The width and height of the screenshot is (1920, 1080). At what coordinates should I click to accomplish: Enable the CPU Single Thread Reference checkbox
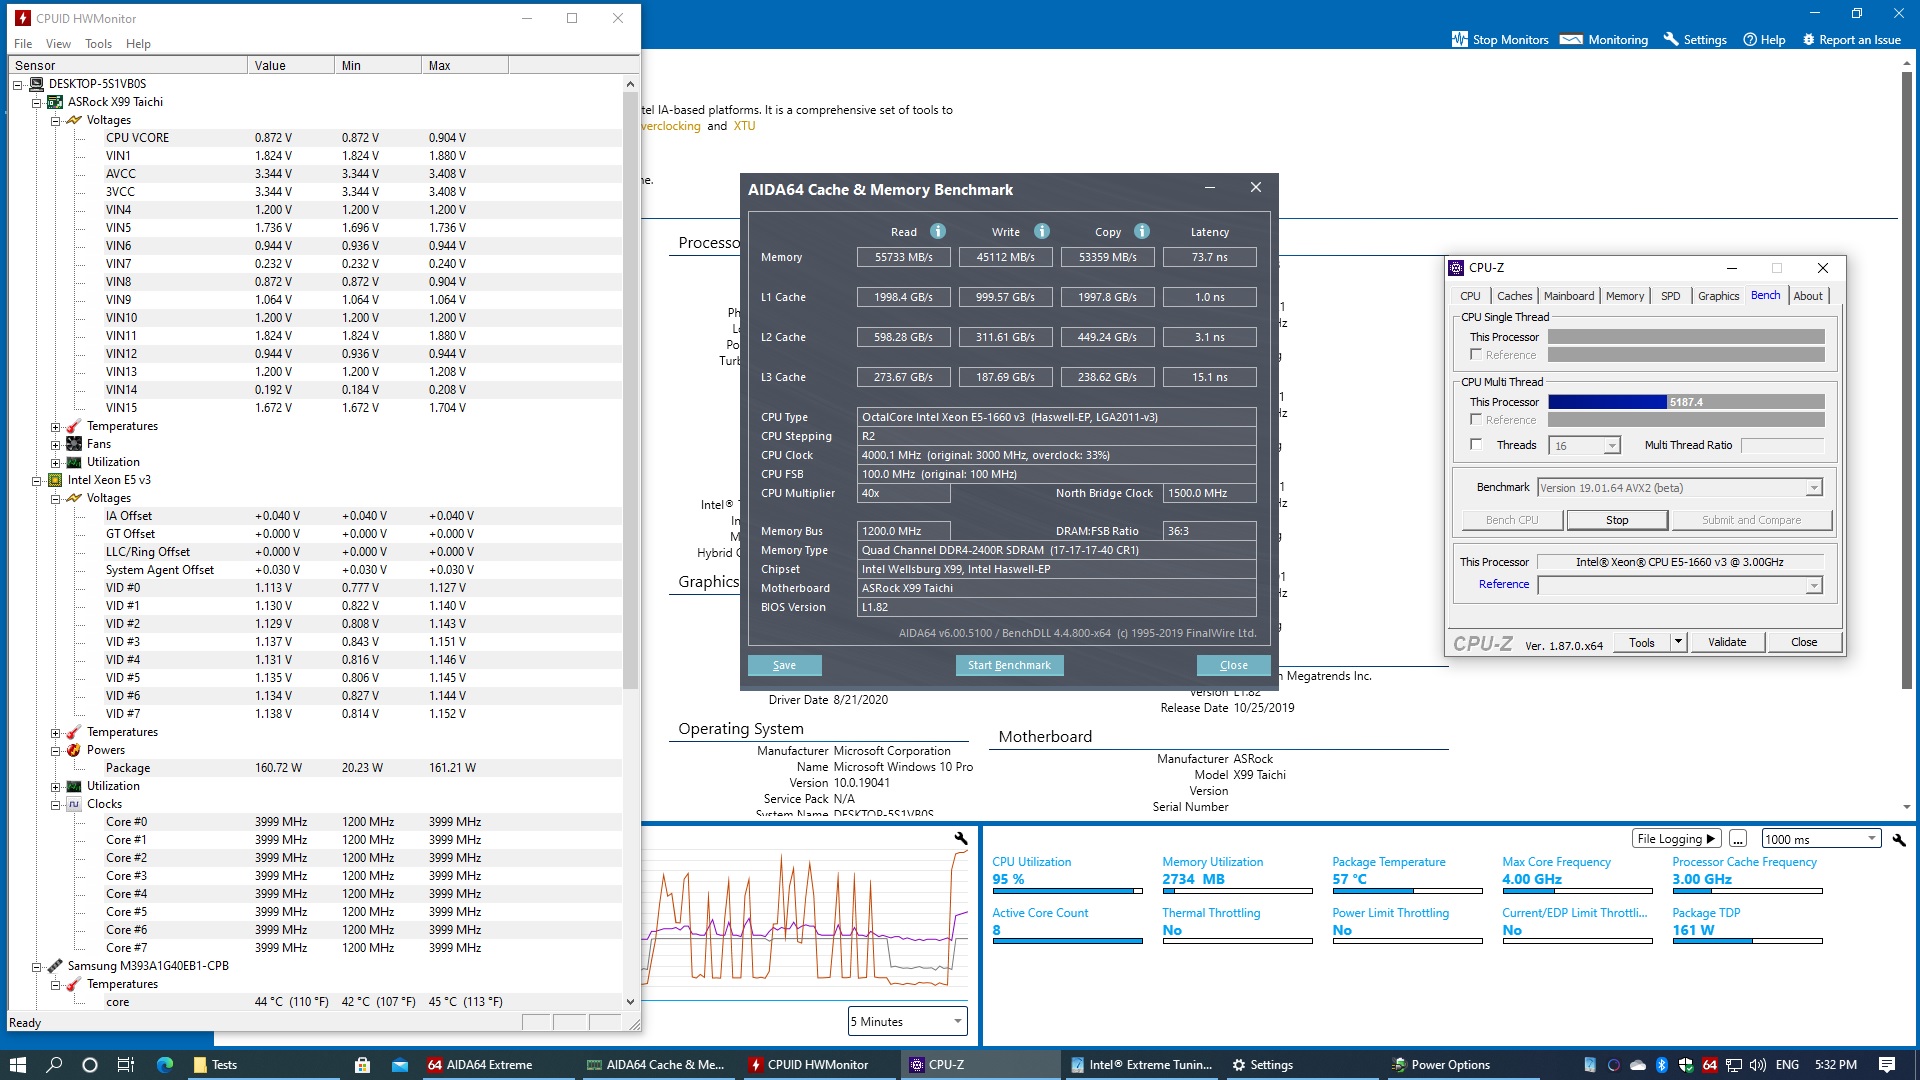point(1476,355)
